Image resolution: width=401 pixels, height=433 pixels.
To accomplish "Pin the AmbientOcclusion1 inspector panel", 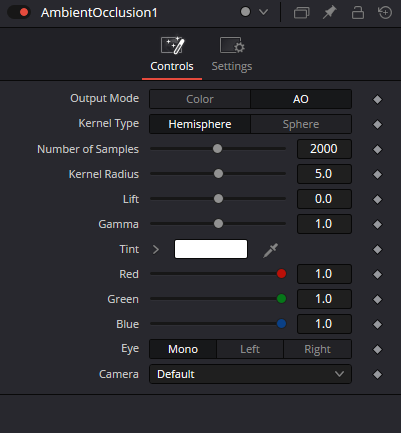I will pos(329,13).
